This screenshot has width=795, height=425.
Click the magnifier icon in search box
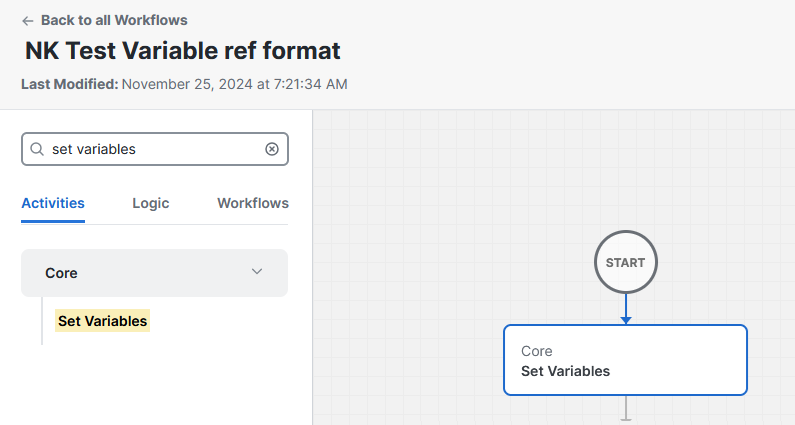37,149
